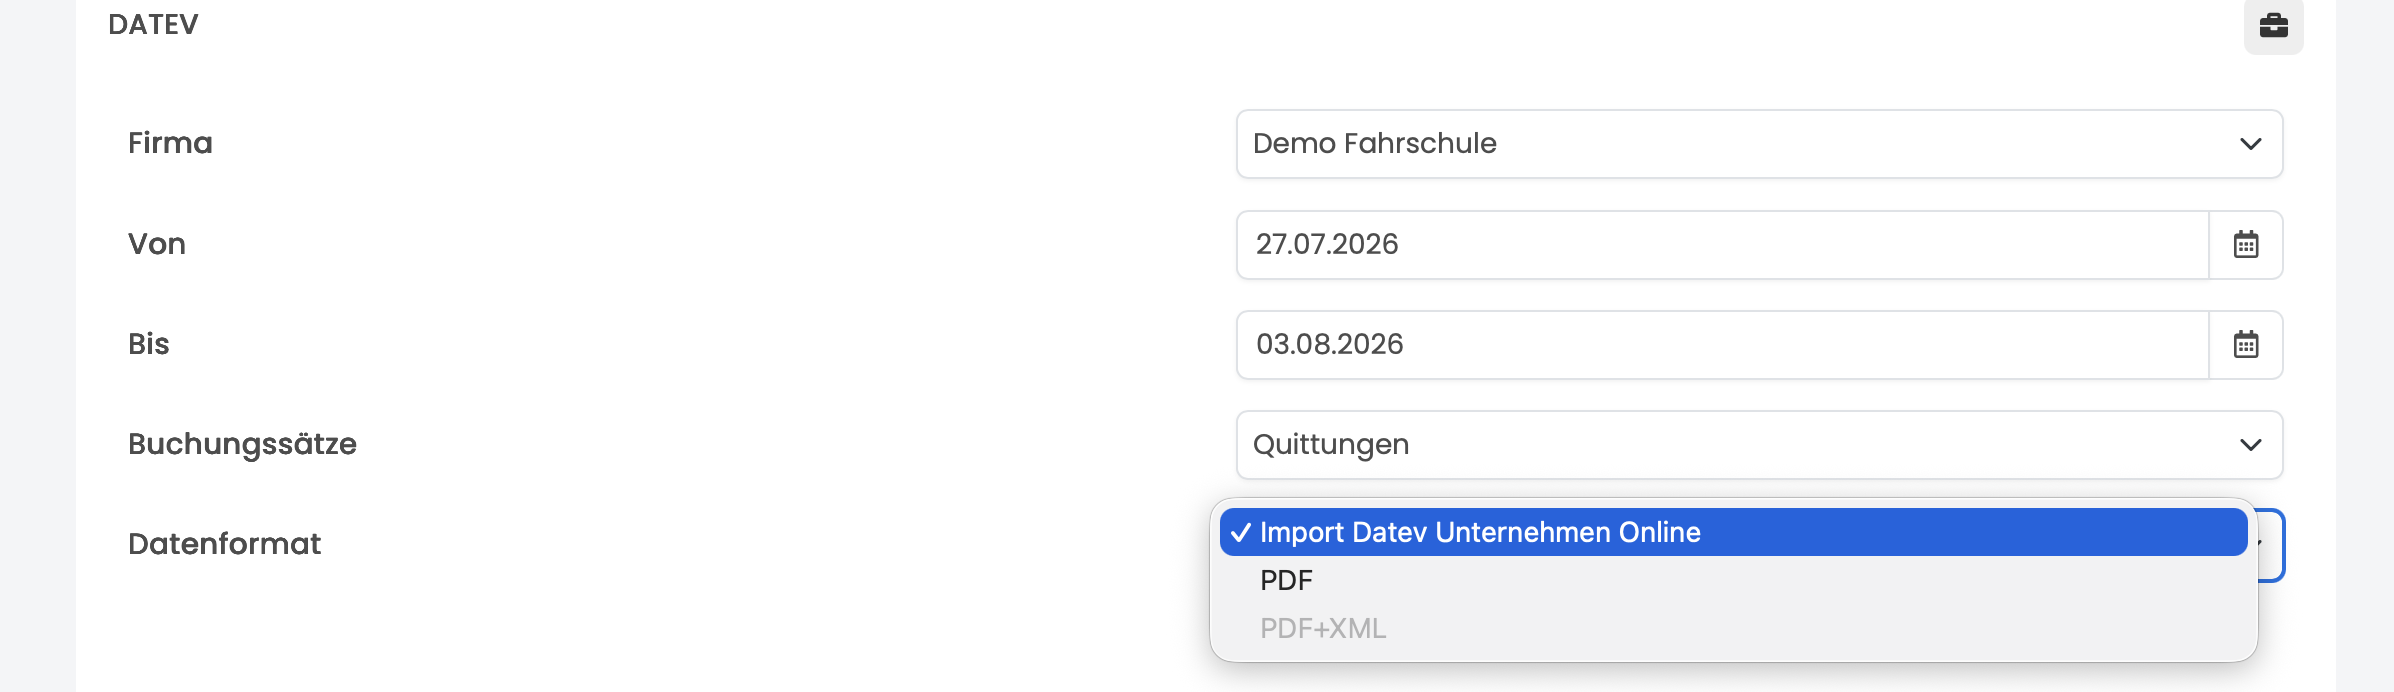Click the Buchungssätze label
The height and width of the screenshot is (692, 2394).
tap(242, 444)
